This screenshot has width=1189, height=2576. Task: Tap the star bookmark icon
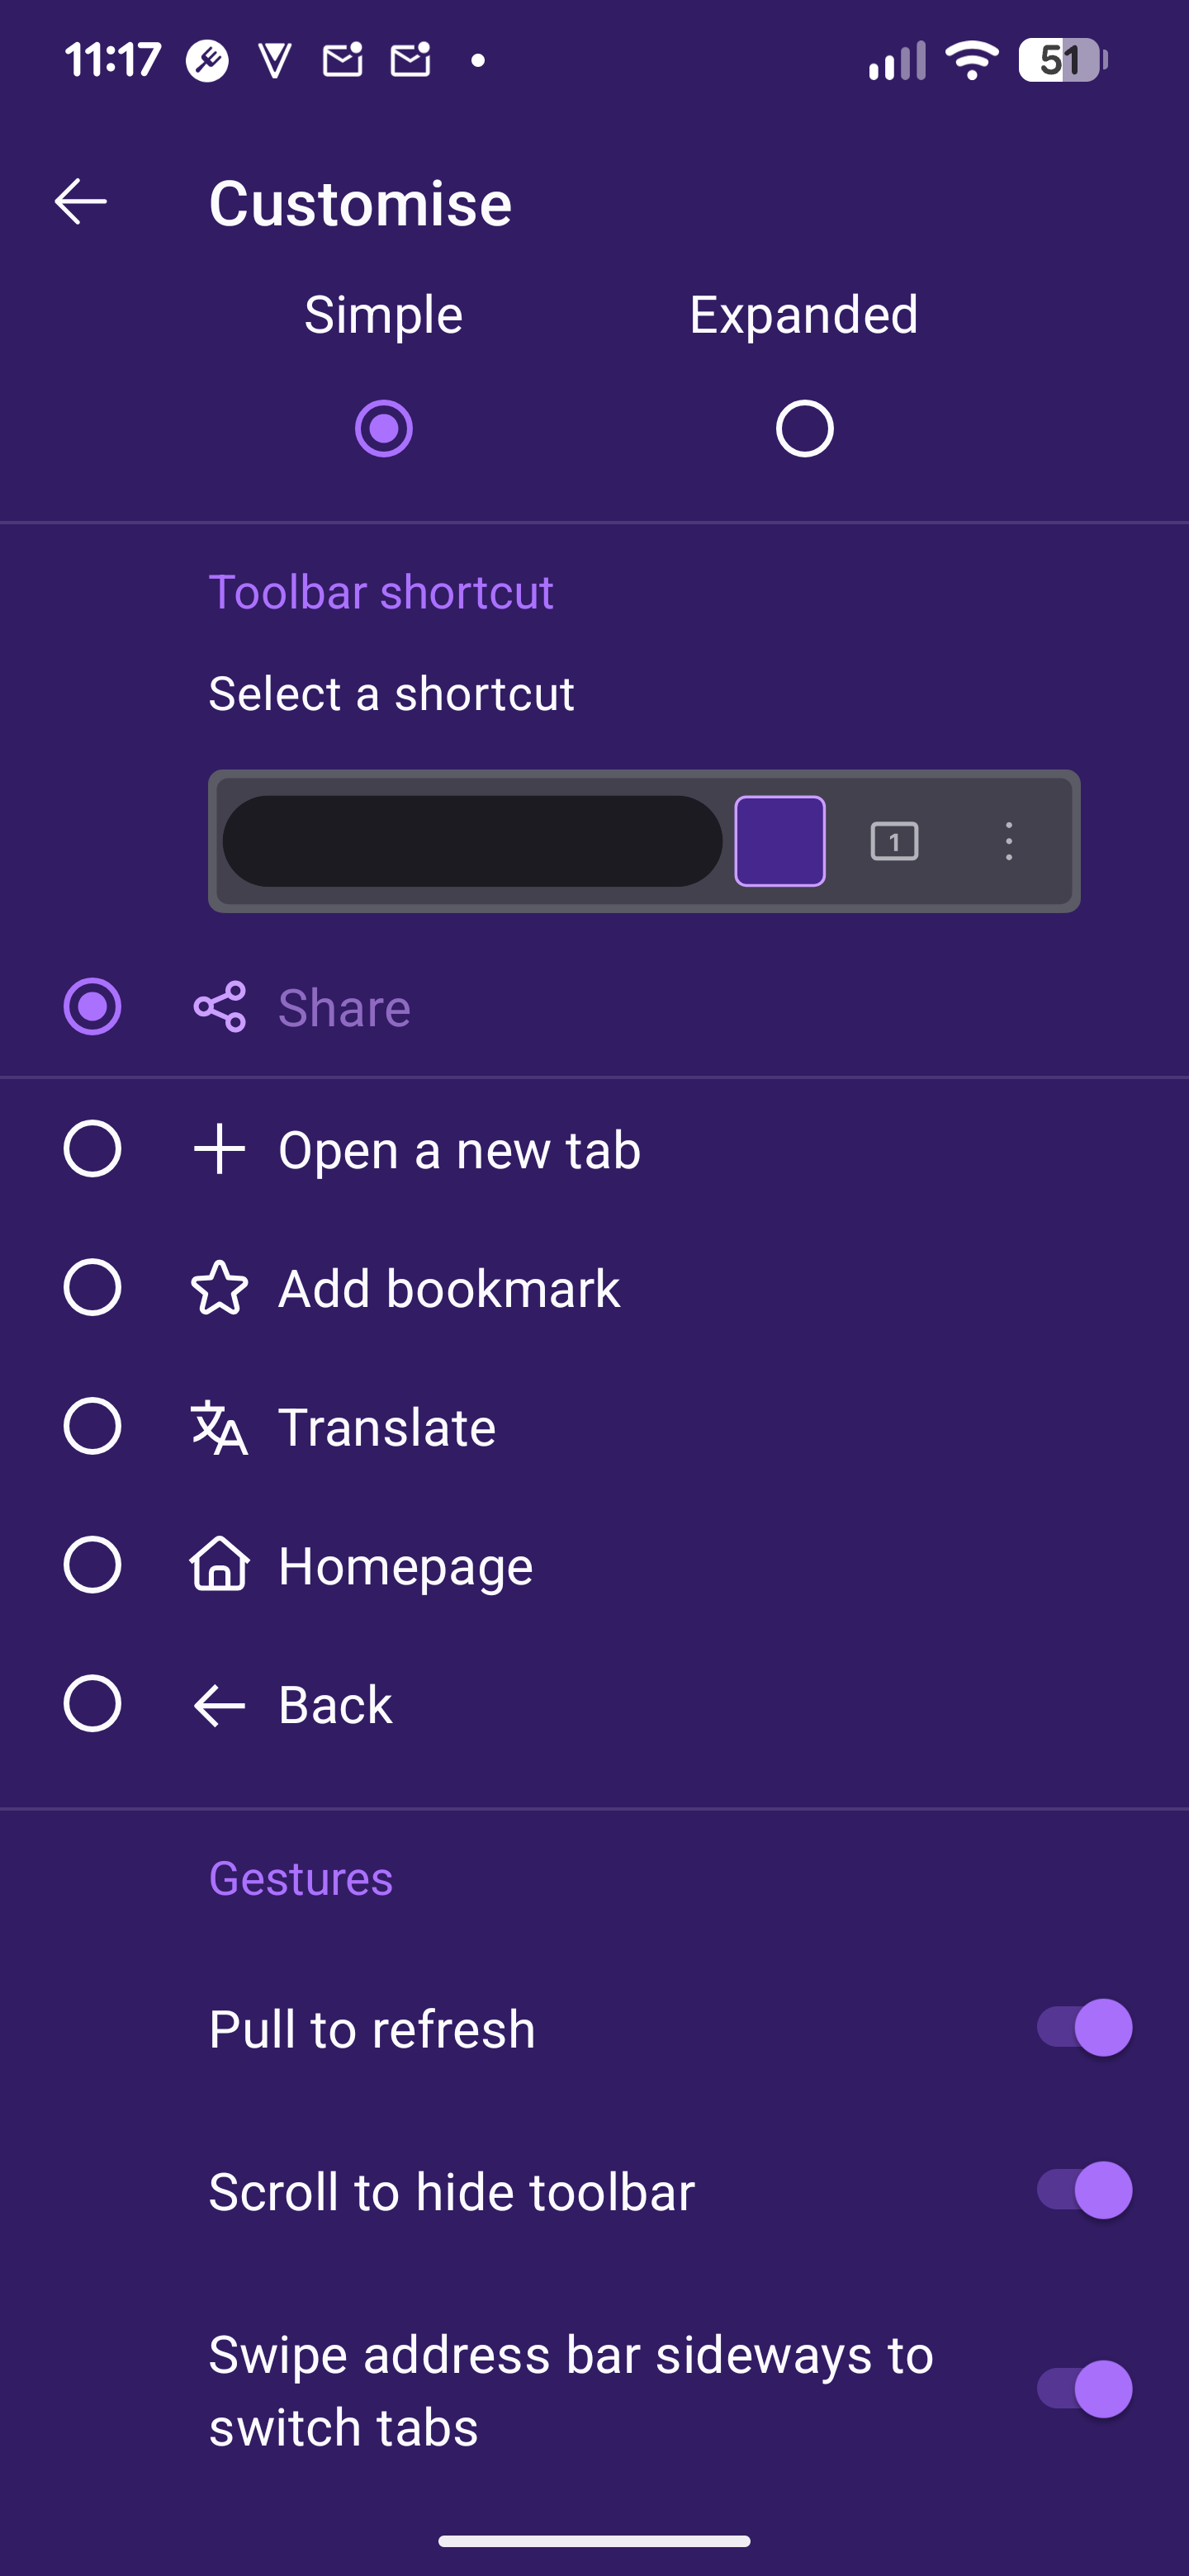(x=219, y=1288)
